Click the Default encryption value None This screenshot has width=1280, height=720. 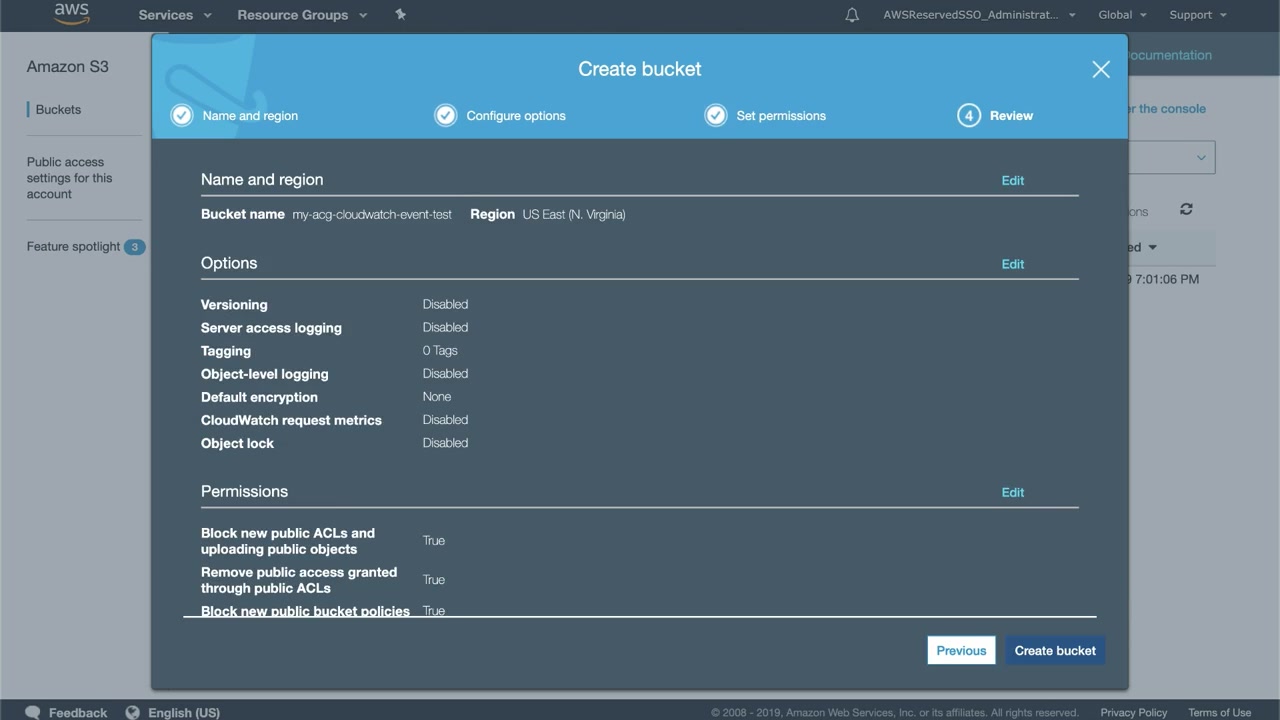point(437,397)
